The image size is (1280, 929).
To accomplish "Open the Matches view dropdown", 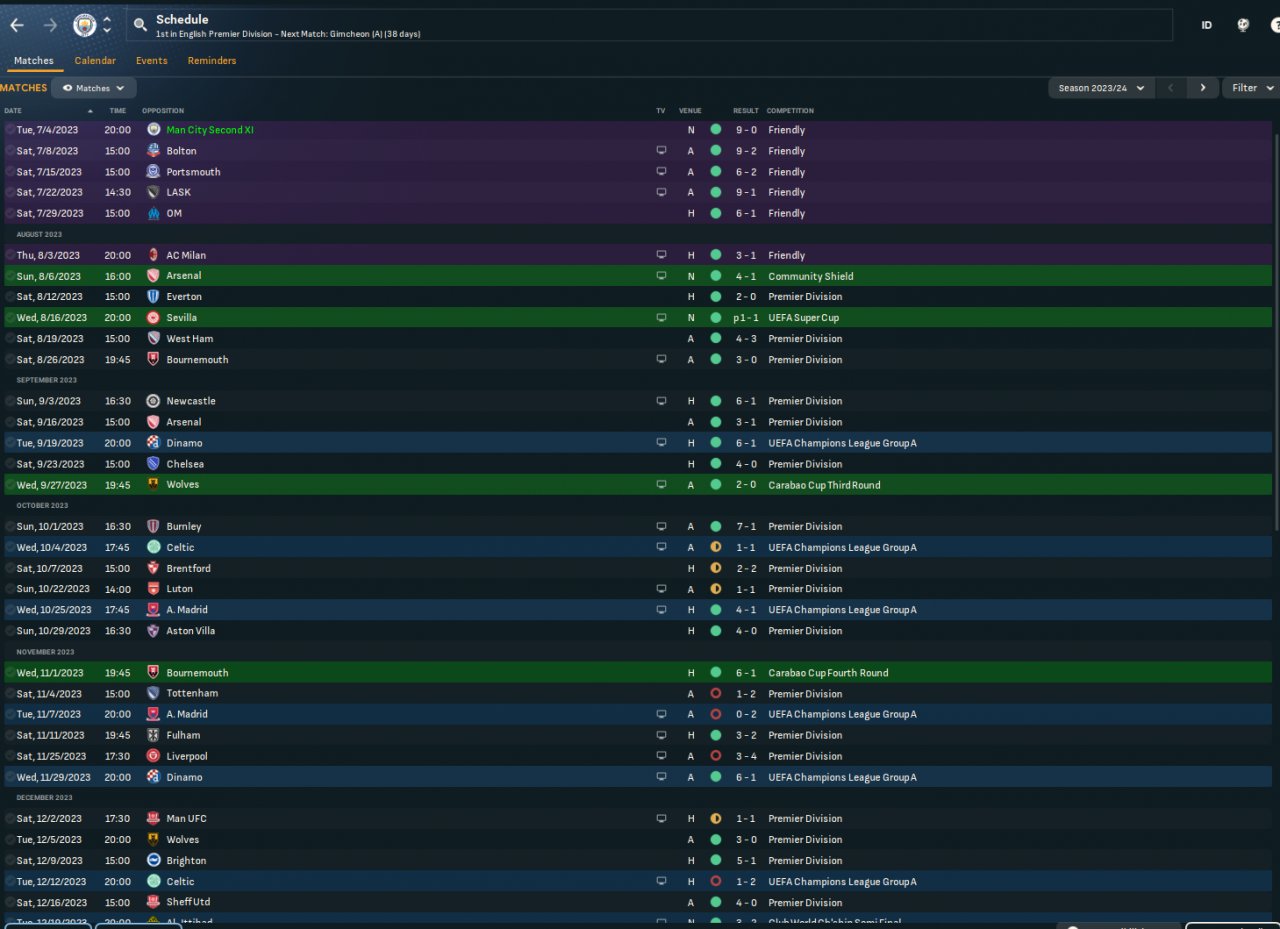I will 94,88.
